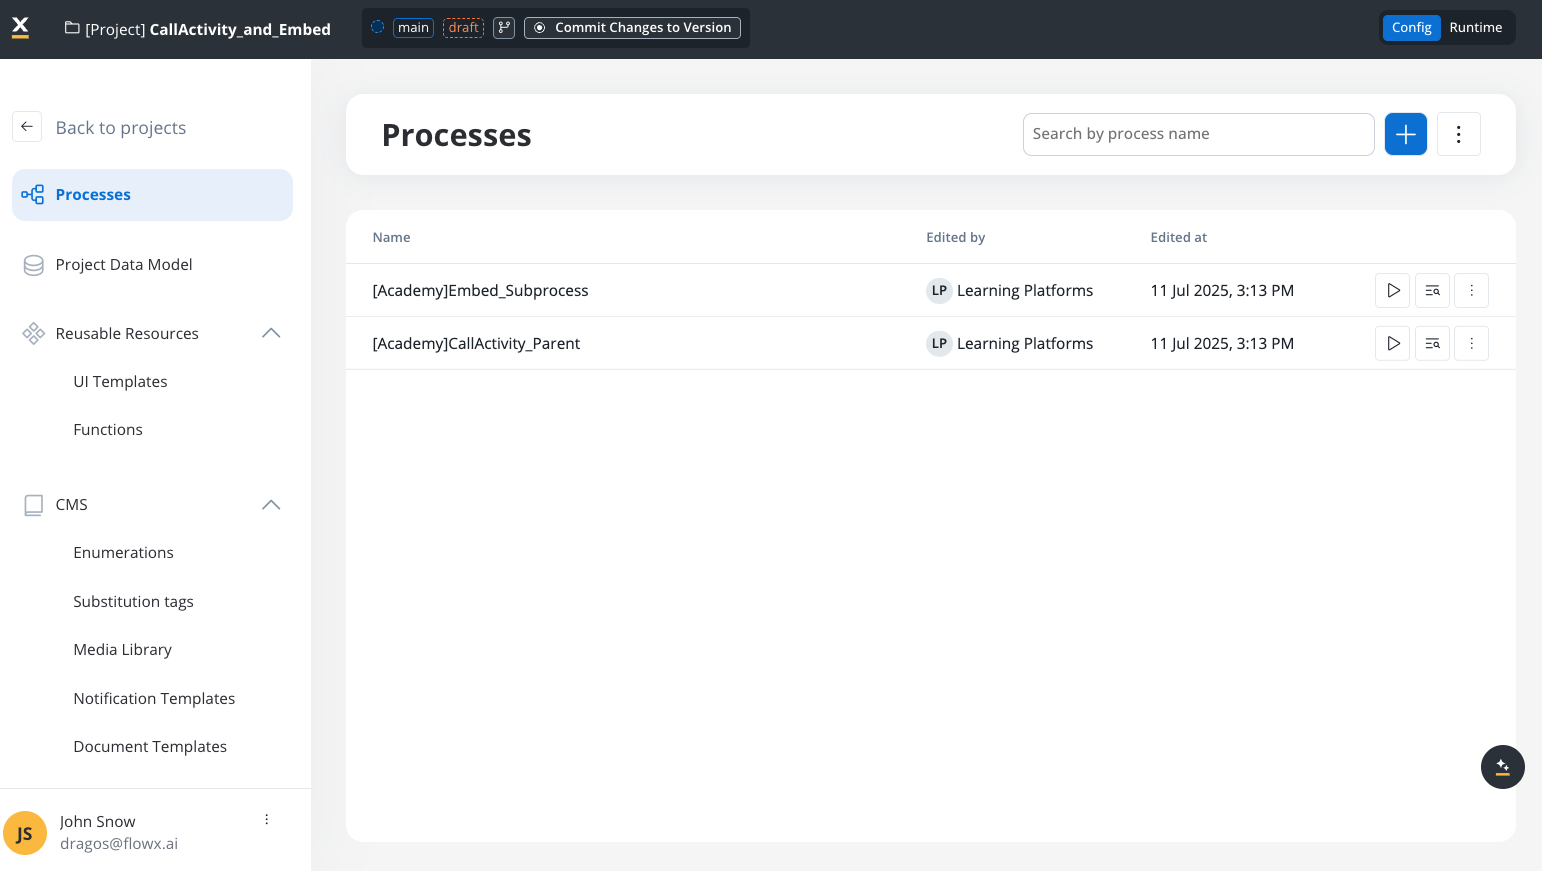Click the AI assistant sparkle button
1542x871 pixels.
click(x=1502, y=767)
